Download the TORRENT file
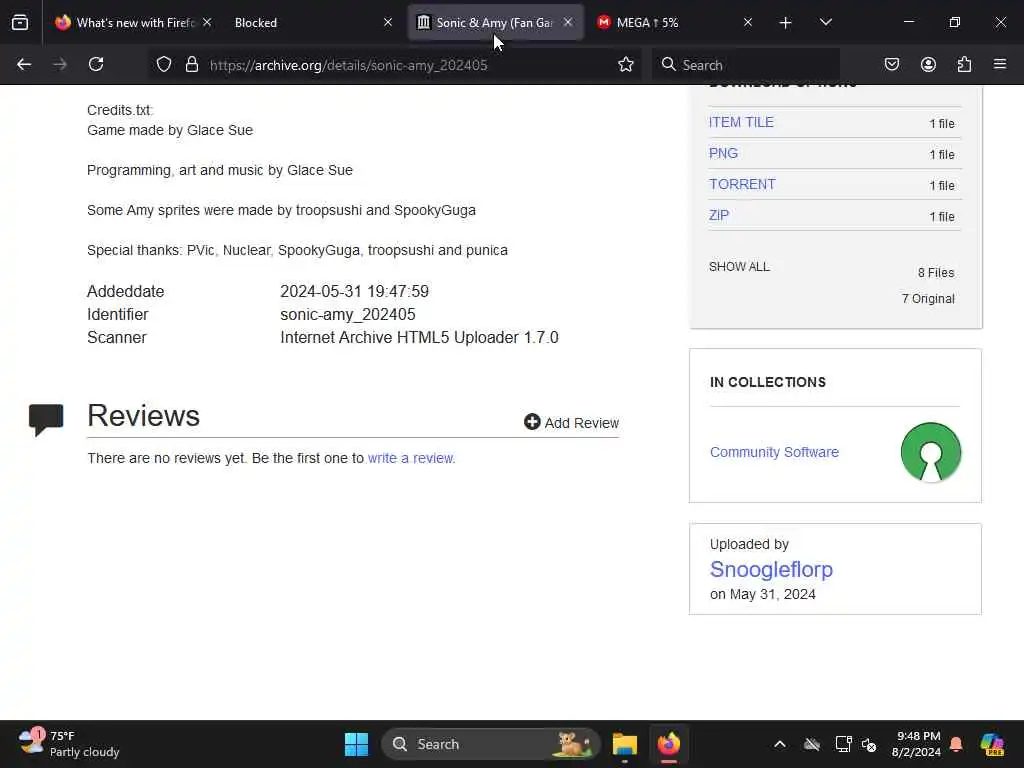 click(x=743, y=184)
